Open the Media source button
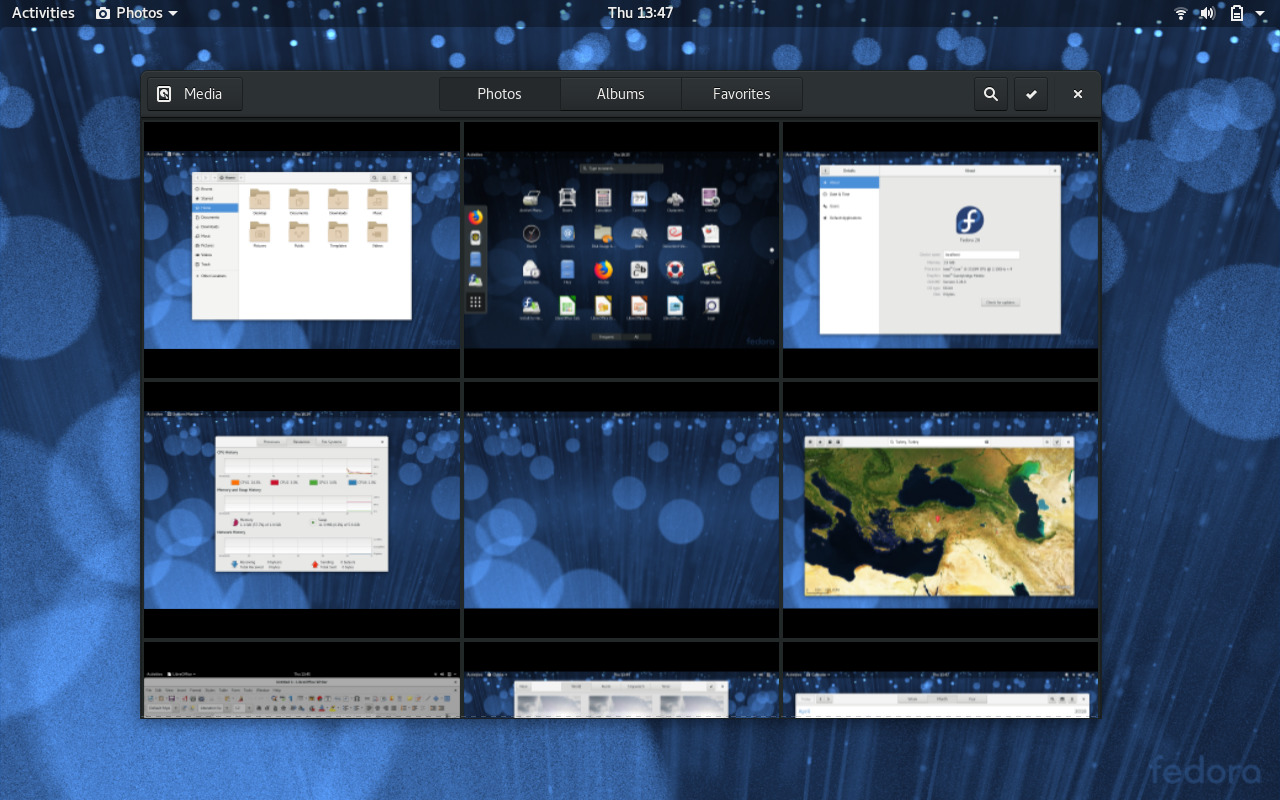The image size is (1280, 800). (x=195, y=94)
